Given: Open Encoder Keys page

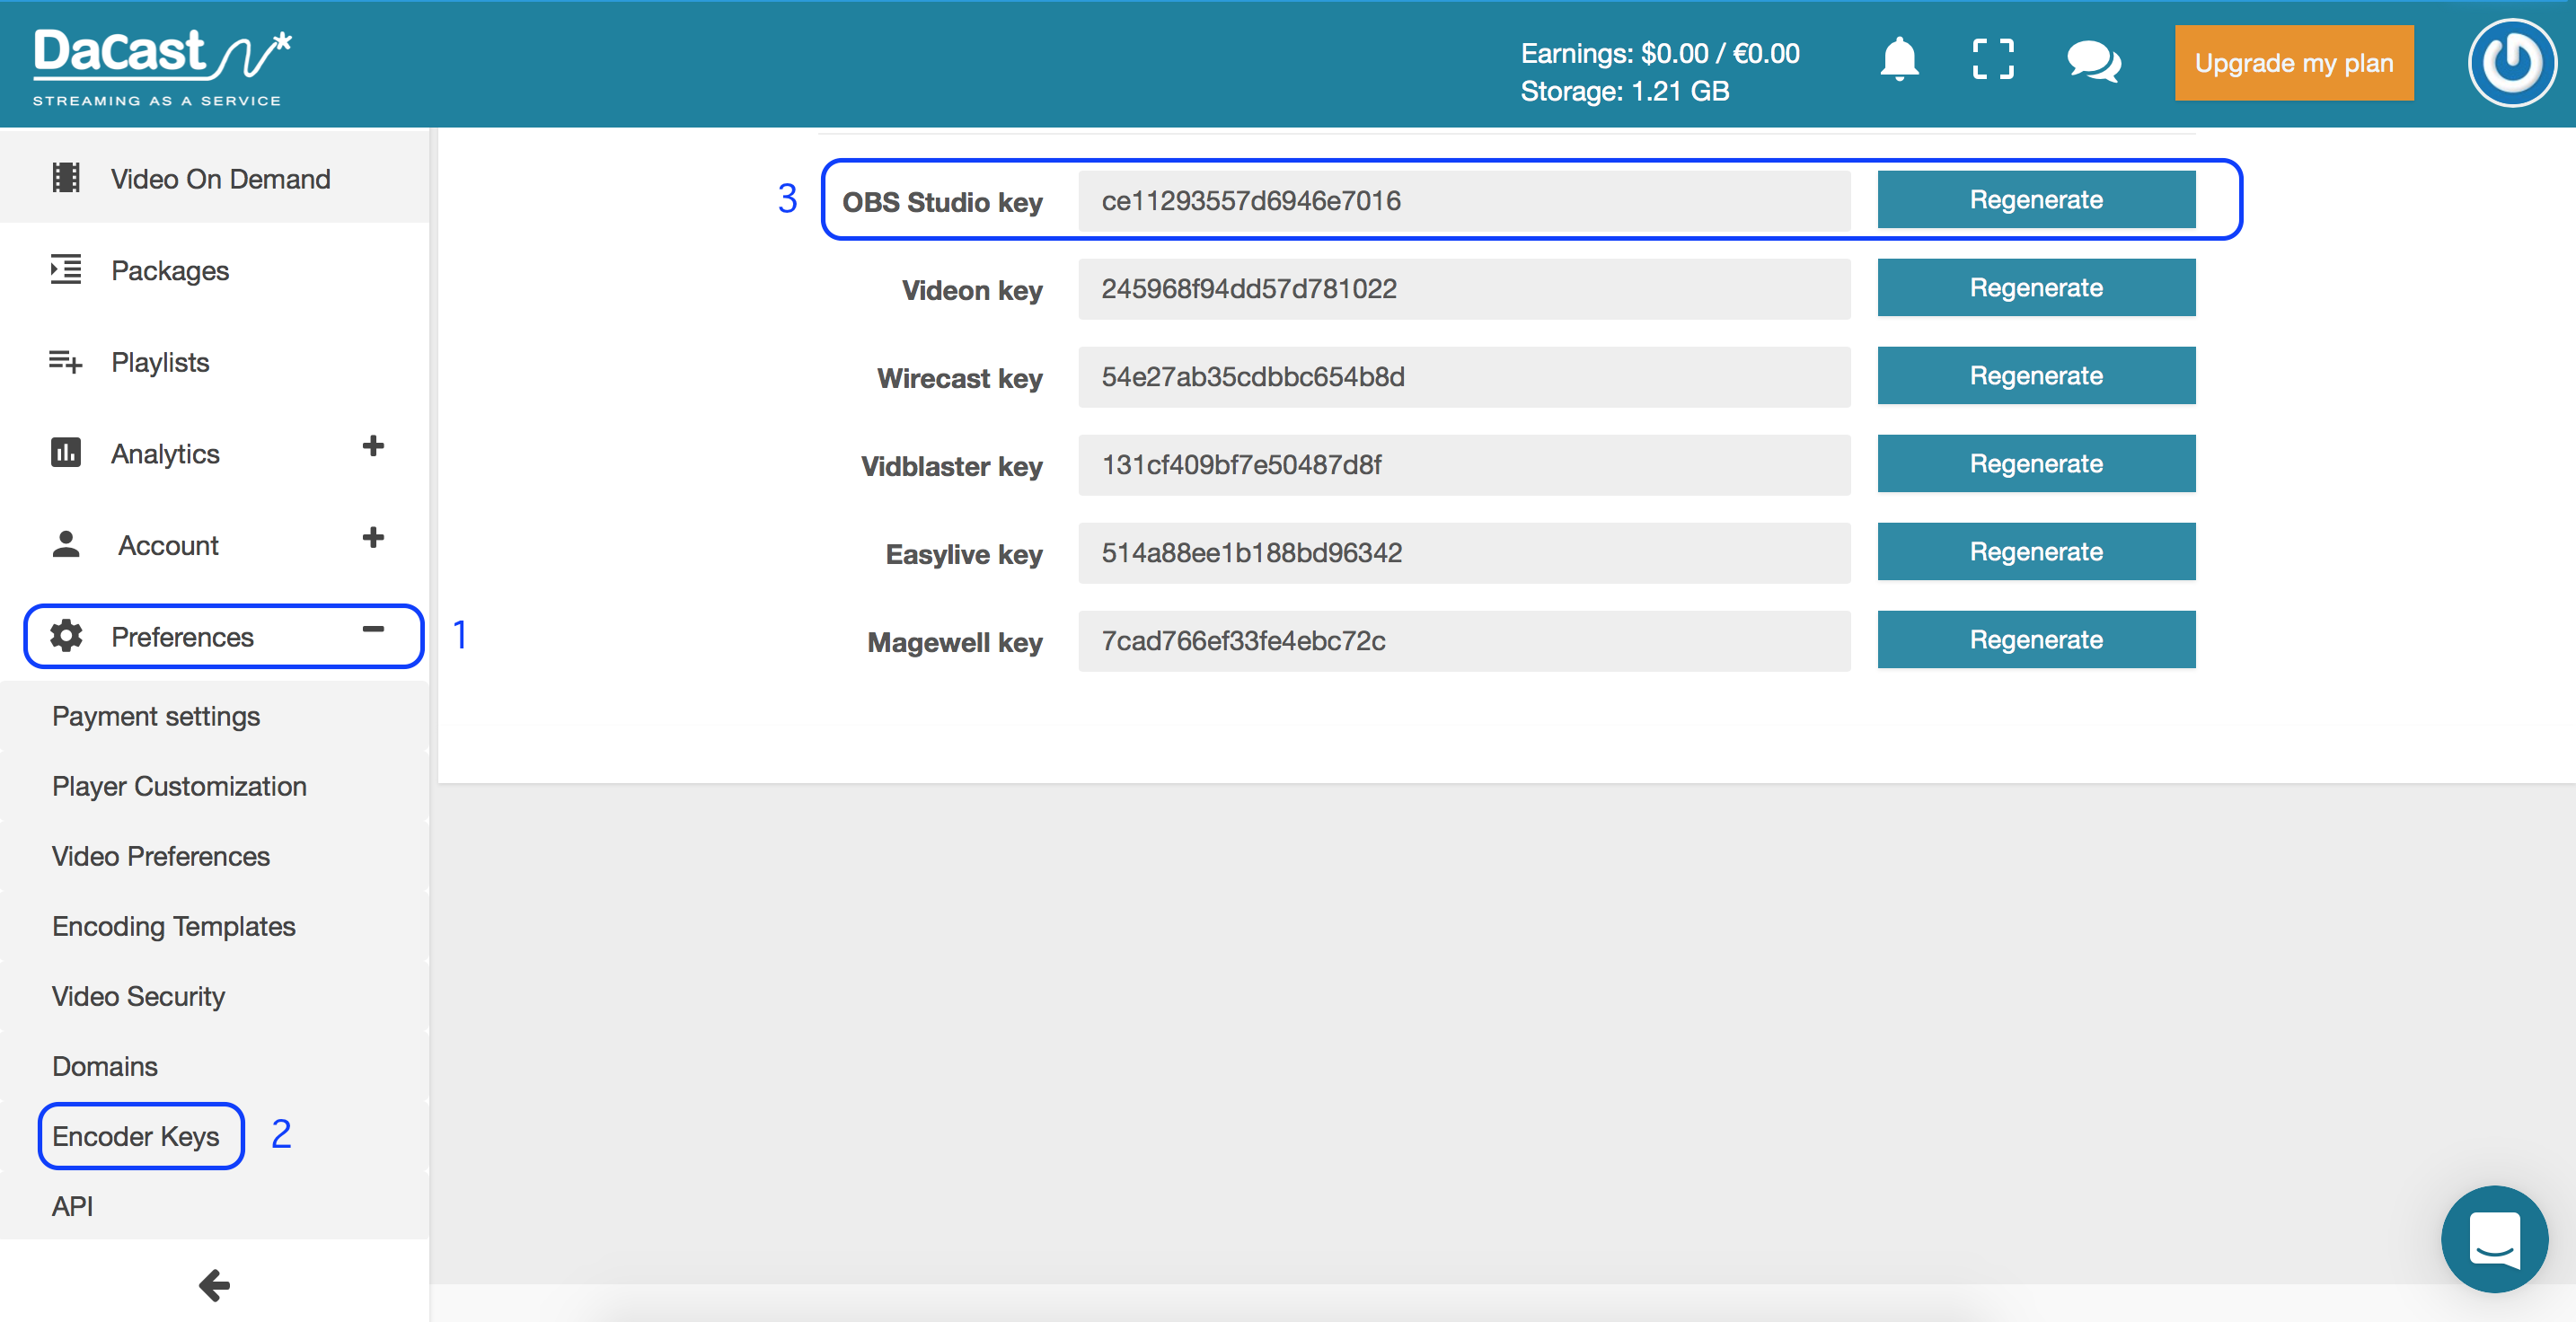Looking at the screenshot, I should 136,1136.
